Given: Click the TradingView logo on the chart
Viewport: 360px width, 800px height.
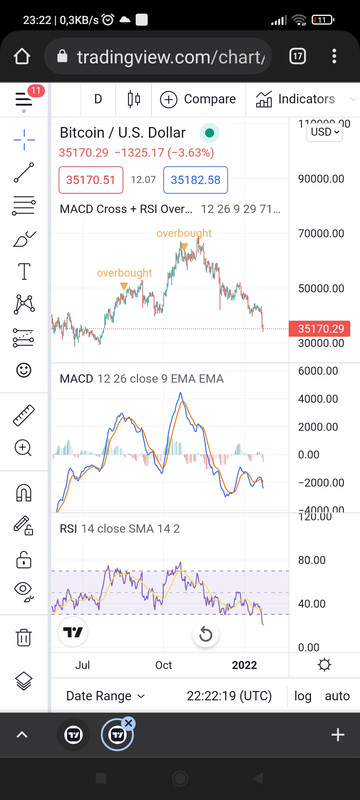Looking at the screenshot, I should [x=73, y=633].
